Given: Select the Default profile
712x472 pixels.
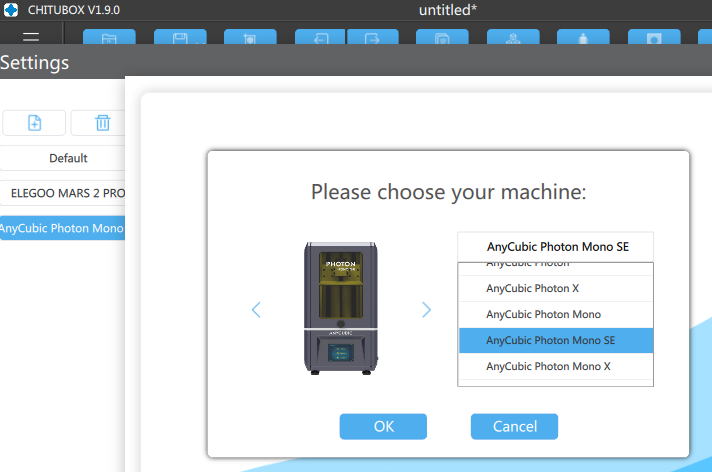Looking at the screenshot, I should (x=63, y=158).
